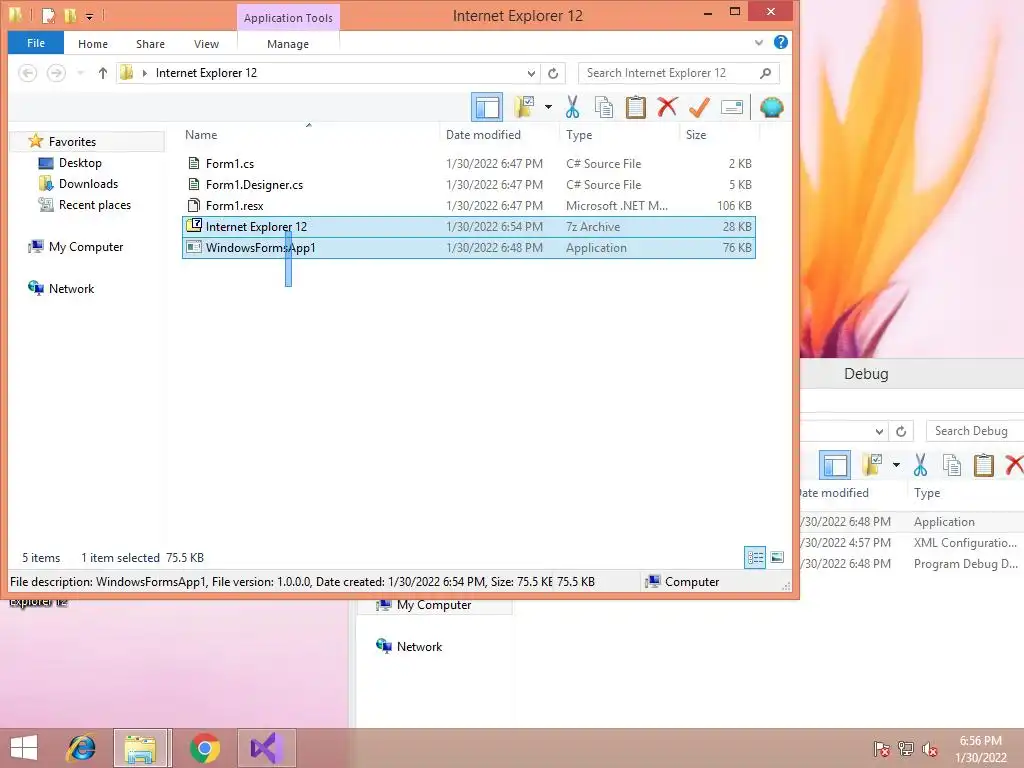
Task: Select My Computer in front window
Action: (86, 247)
